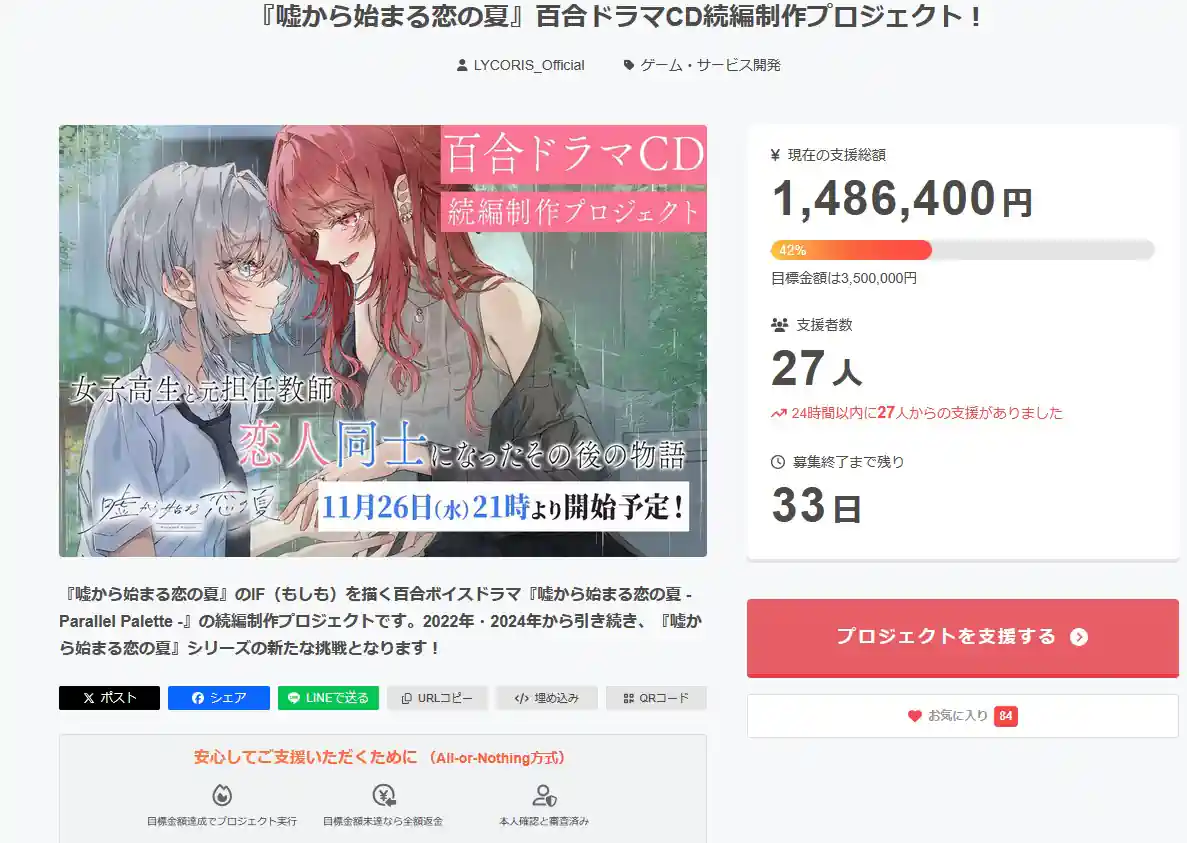Click the identity verified icon 本人確認と審査済み
1187x843 pixels.
[x=544, y=795]
